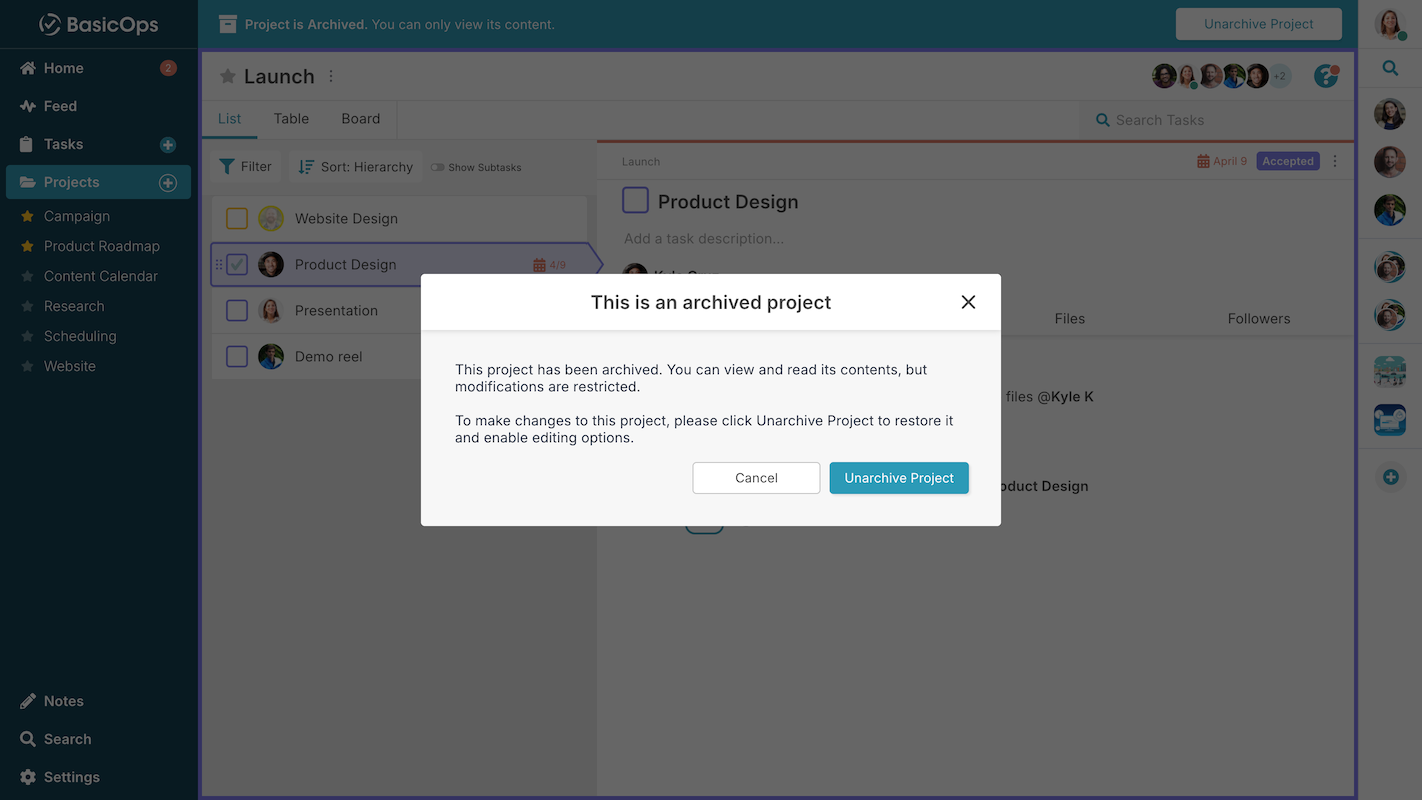Screen dimensions: 1422x800
Task: Click the add plus icon in the right rail
Action: [1390, 477]
